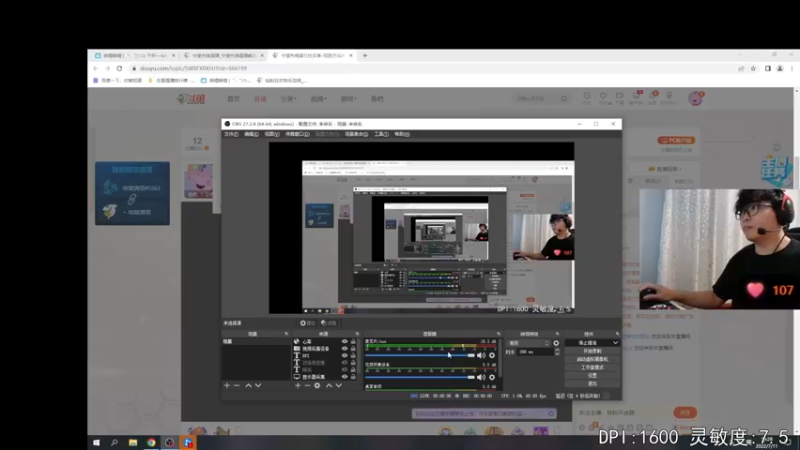Mute the 麦克风/Aux channel via the speaker icon
Viewport: 800px width, 450px height.
pyautogui.click(x=481, y=356)
